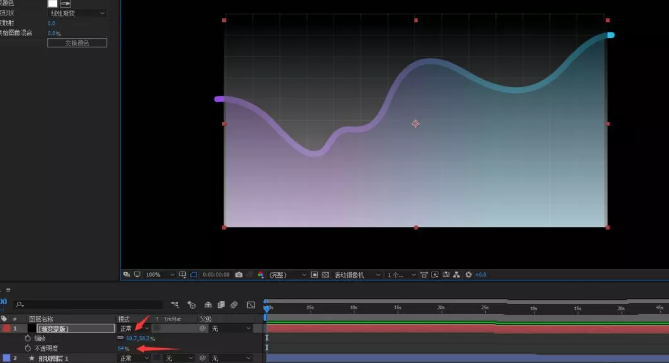Open the (完整) resolution dropdown

click(x=288, y=275)
